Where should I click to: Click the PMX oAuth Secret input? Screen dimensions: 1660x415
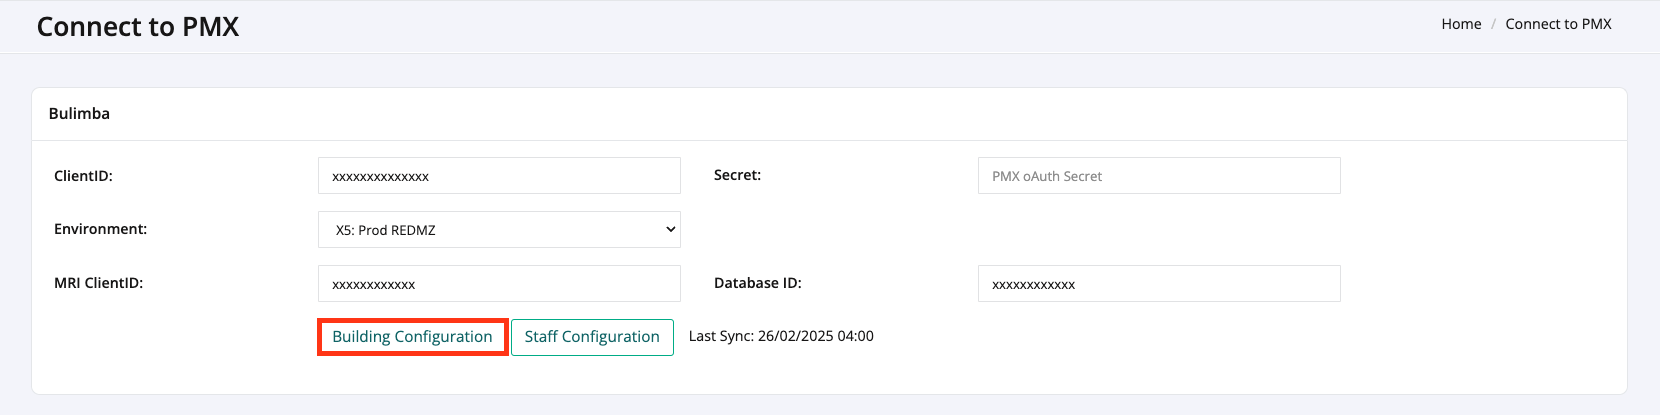point(1159,176)
